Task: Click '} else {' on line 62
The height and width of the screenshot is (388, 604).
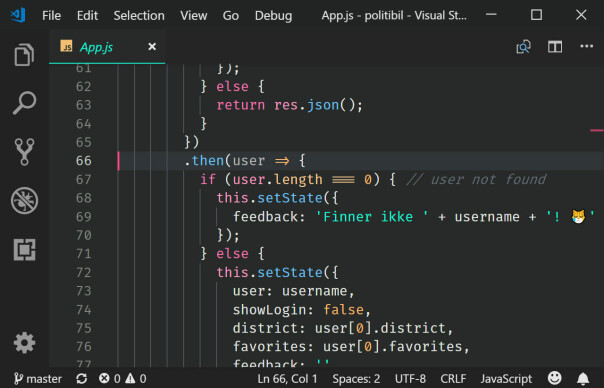Action: click(233, 87)
